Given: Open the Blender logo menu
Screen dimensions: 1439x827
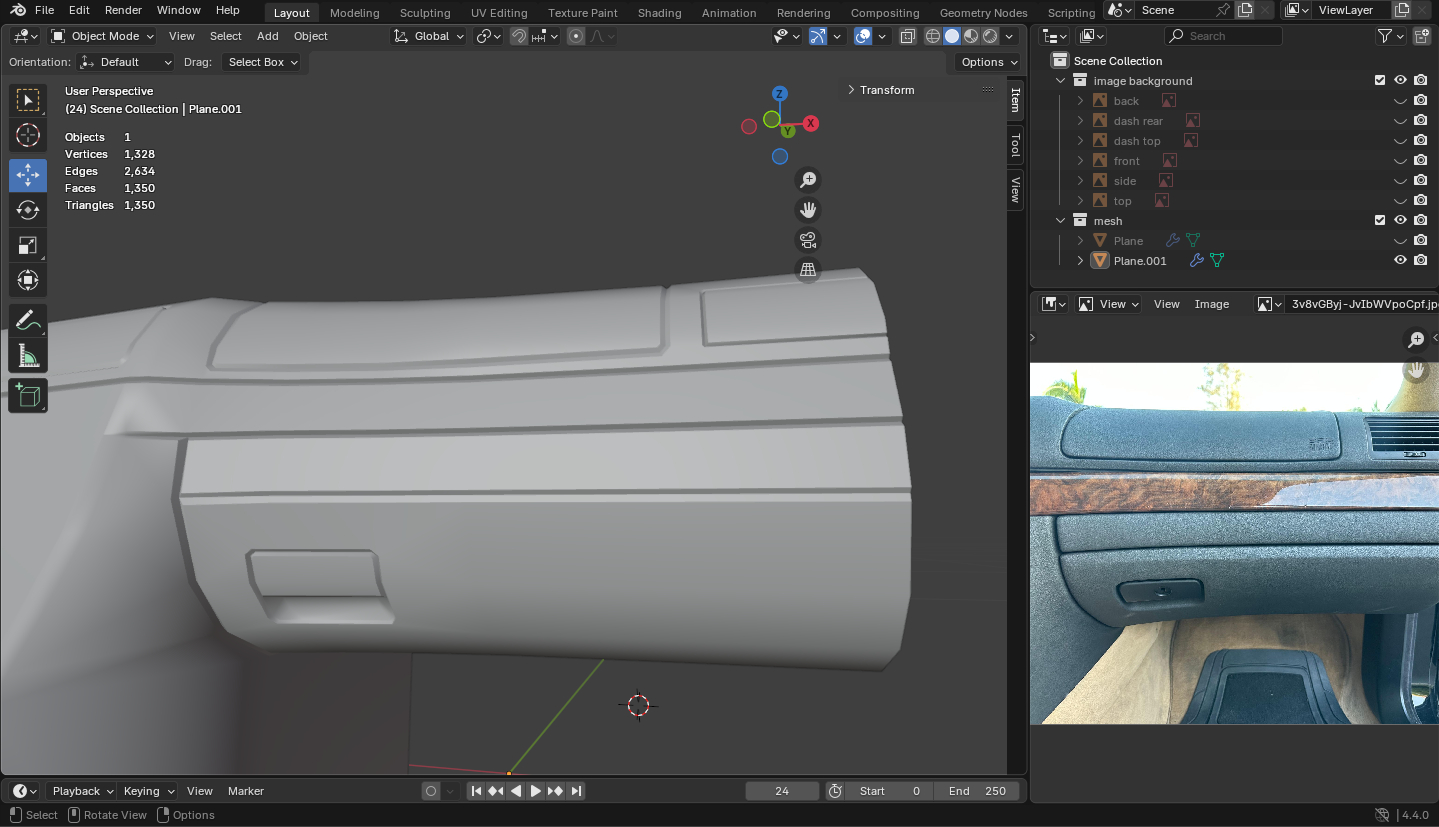Looking at the screenshot, I should 18,10.
